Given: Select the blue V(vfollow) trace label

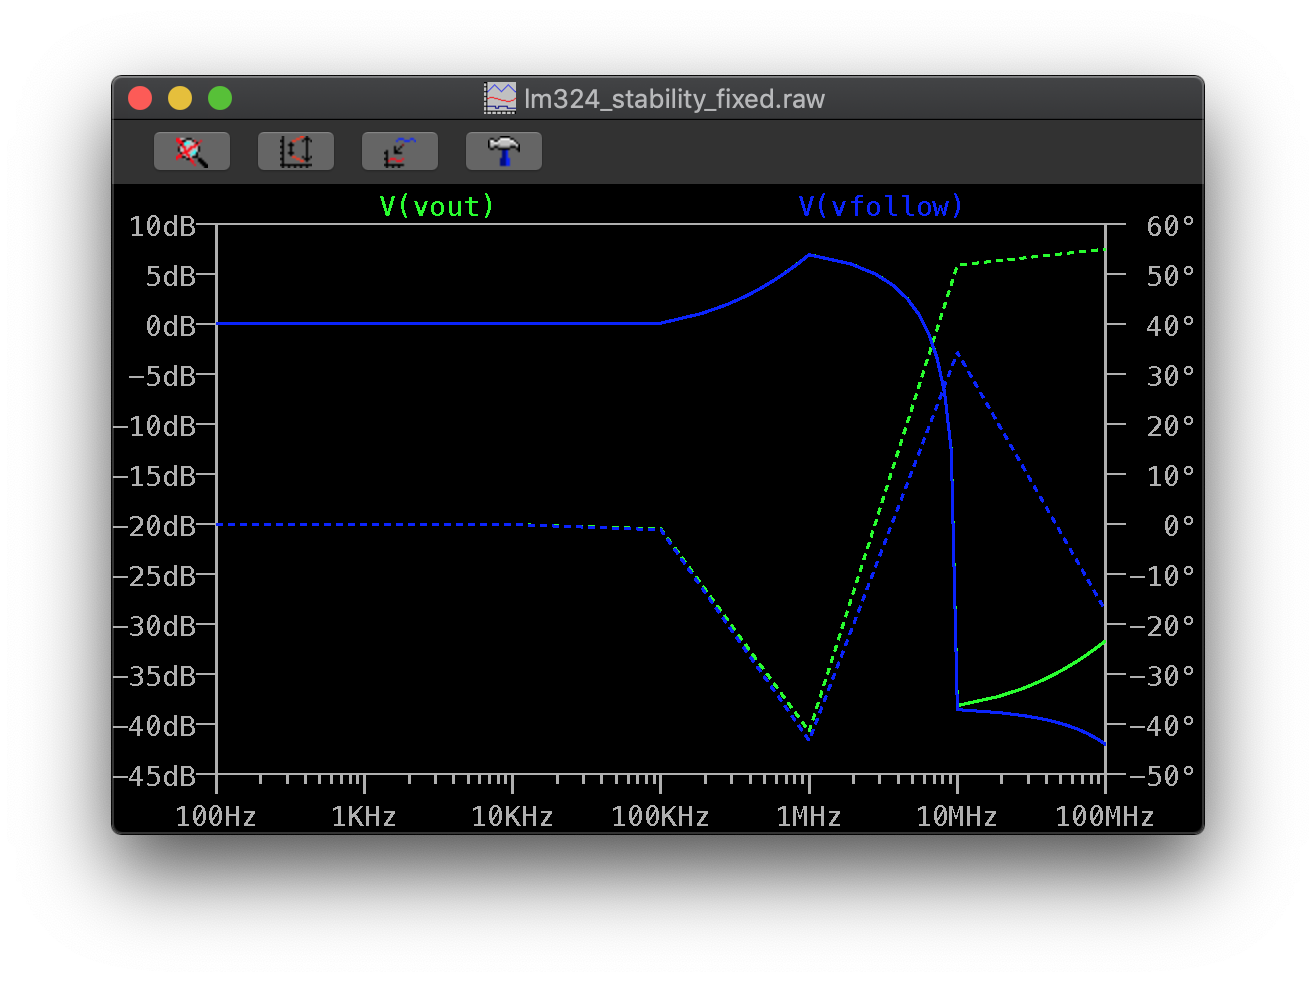Looking at the screenshot, I should pyautogui.click(x=880, y=206).
